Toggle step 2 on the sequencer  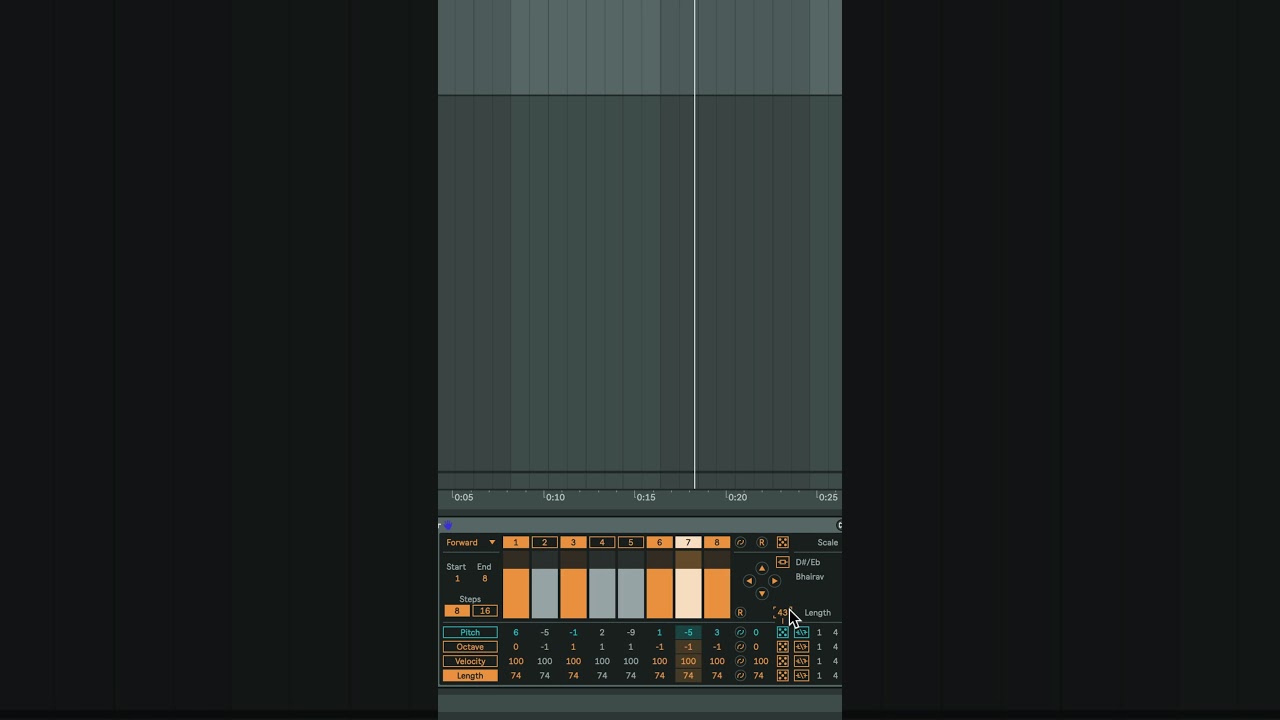click(544, 542)
